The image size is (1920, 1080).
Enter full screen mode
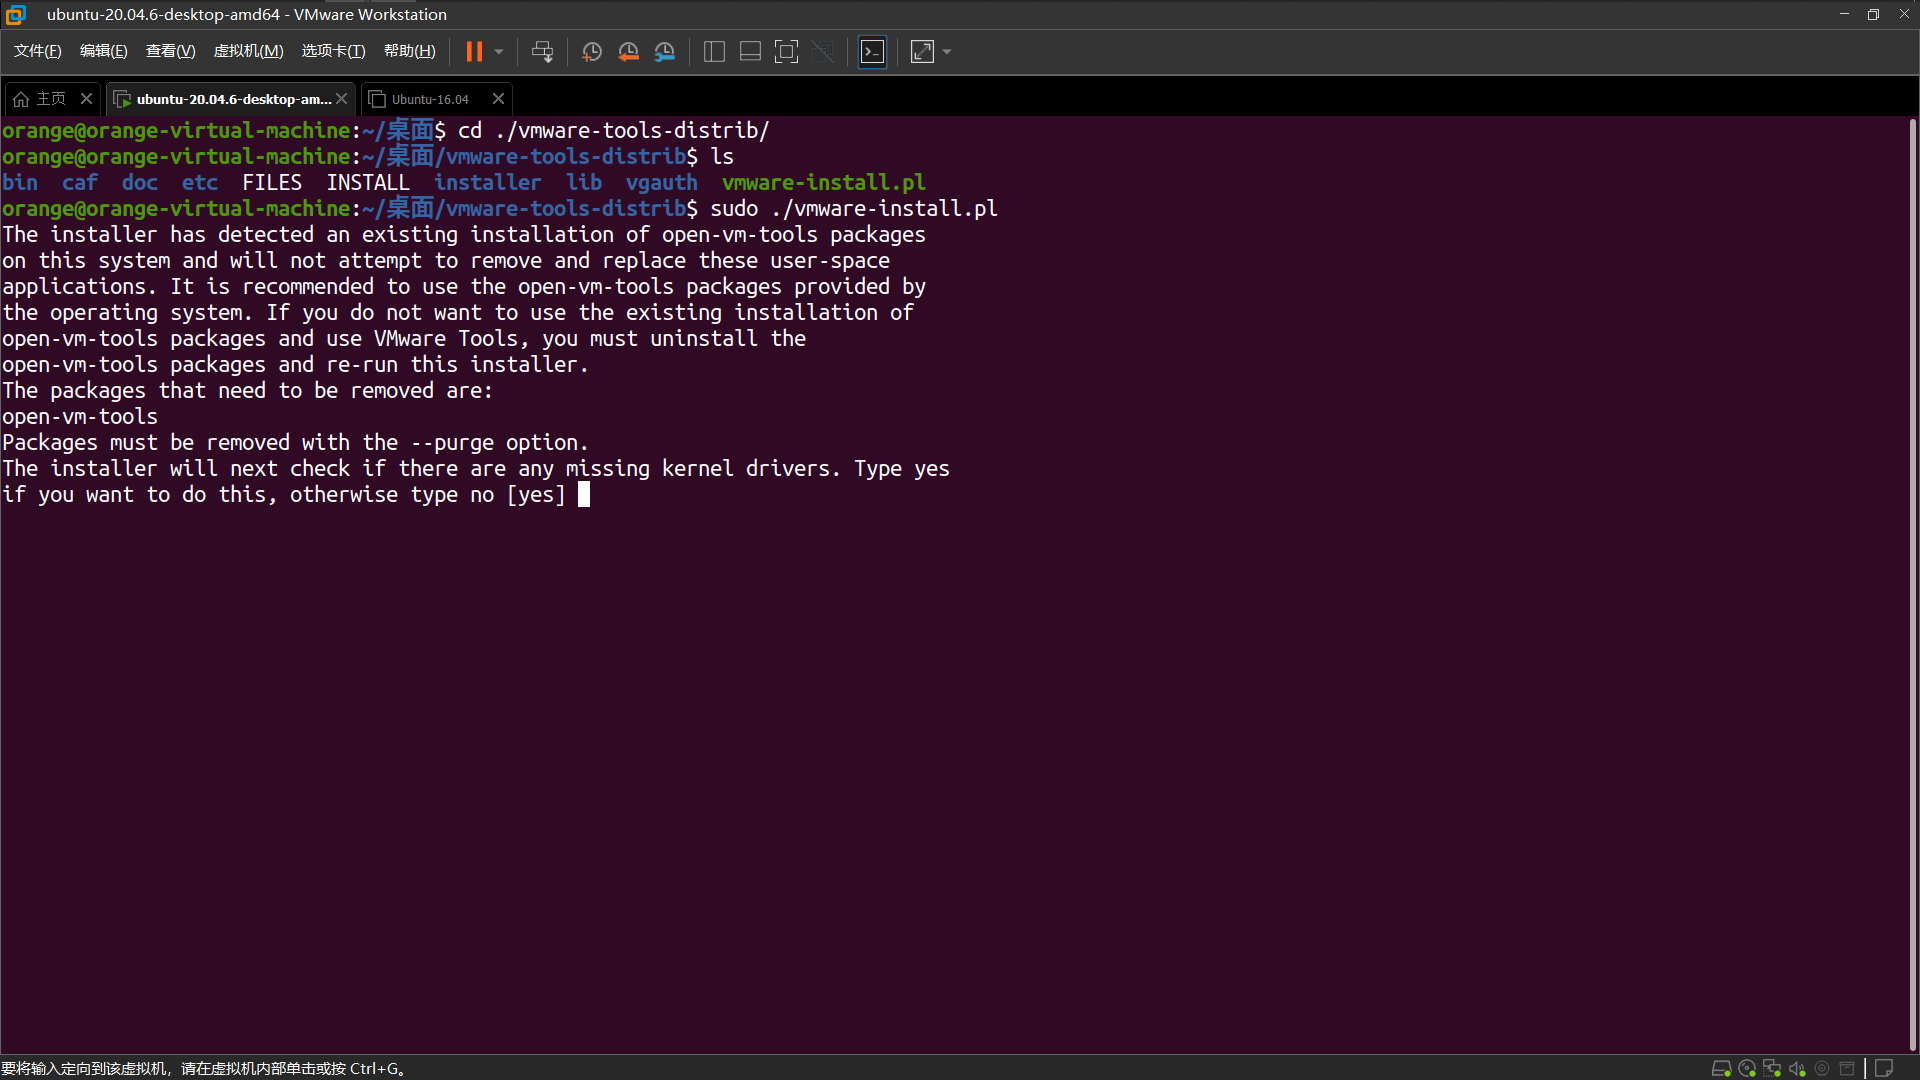(786, 52)
